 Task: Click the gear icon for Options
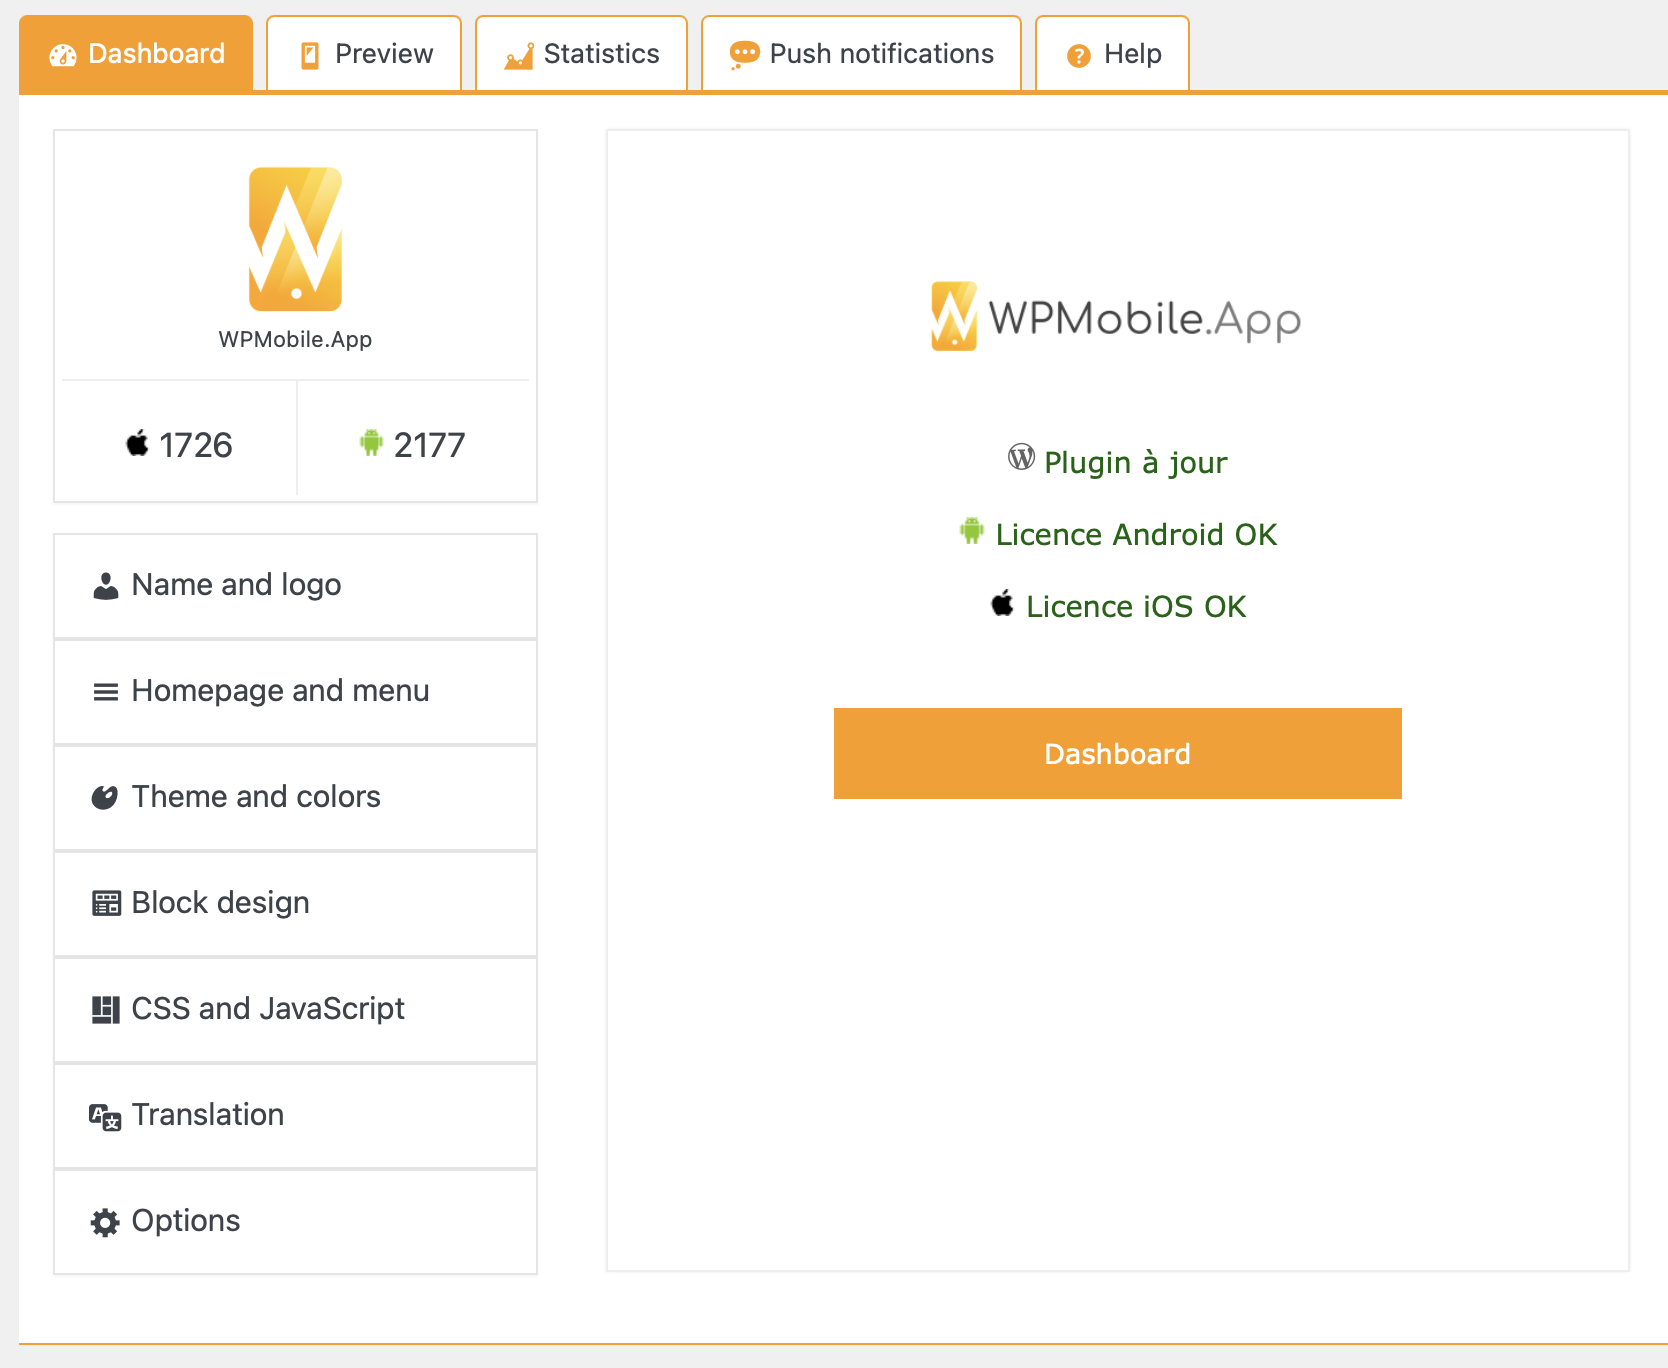coord(105,1222)
